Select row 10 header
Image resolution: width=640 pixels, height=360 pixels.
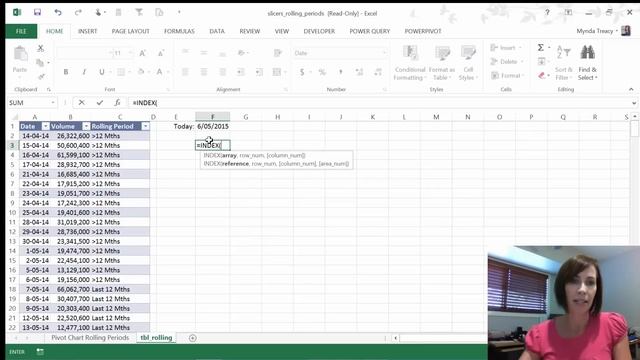click(x=12, y=212)
